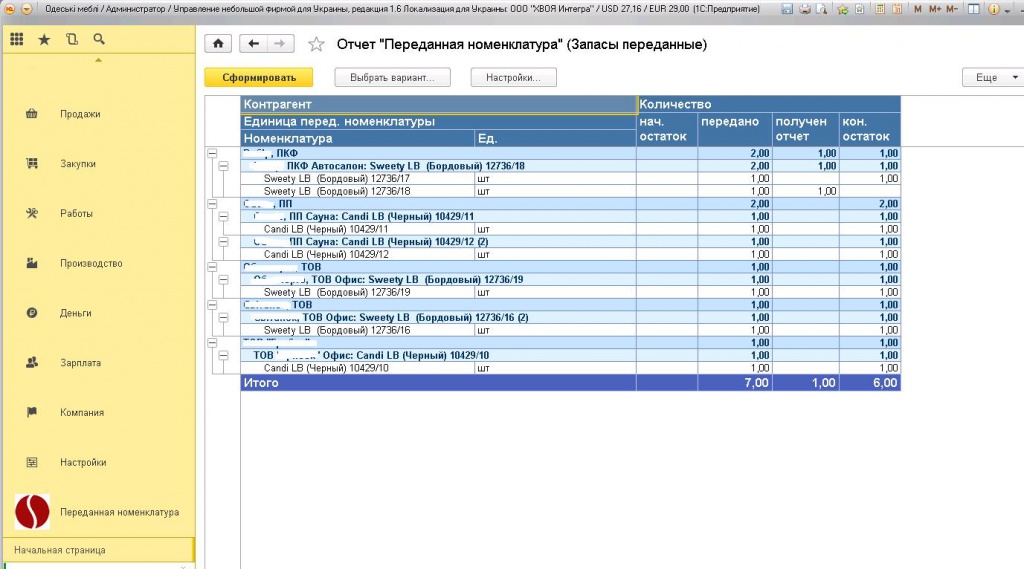Screen dimensions: 1024x569
Task: Collapse the ПКФ contractor group
Action: 212,153
